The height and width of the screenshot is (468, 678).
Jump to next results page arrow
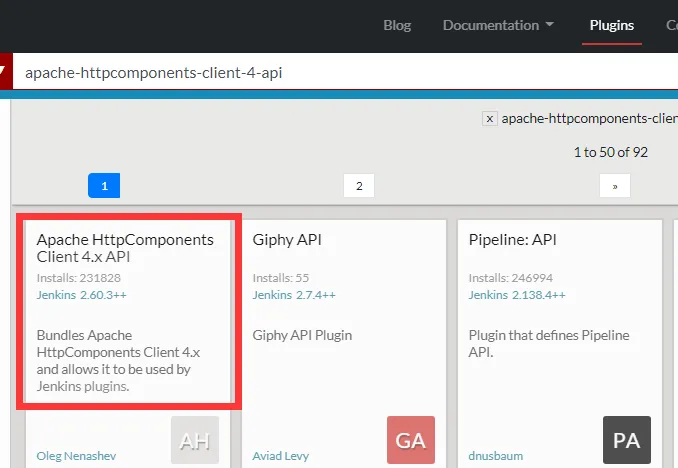[615, 185]
